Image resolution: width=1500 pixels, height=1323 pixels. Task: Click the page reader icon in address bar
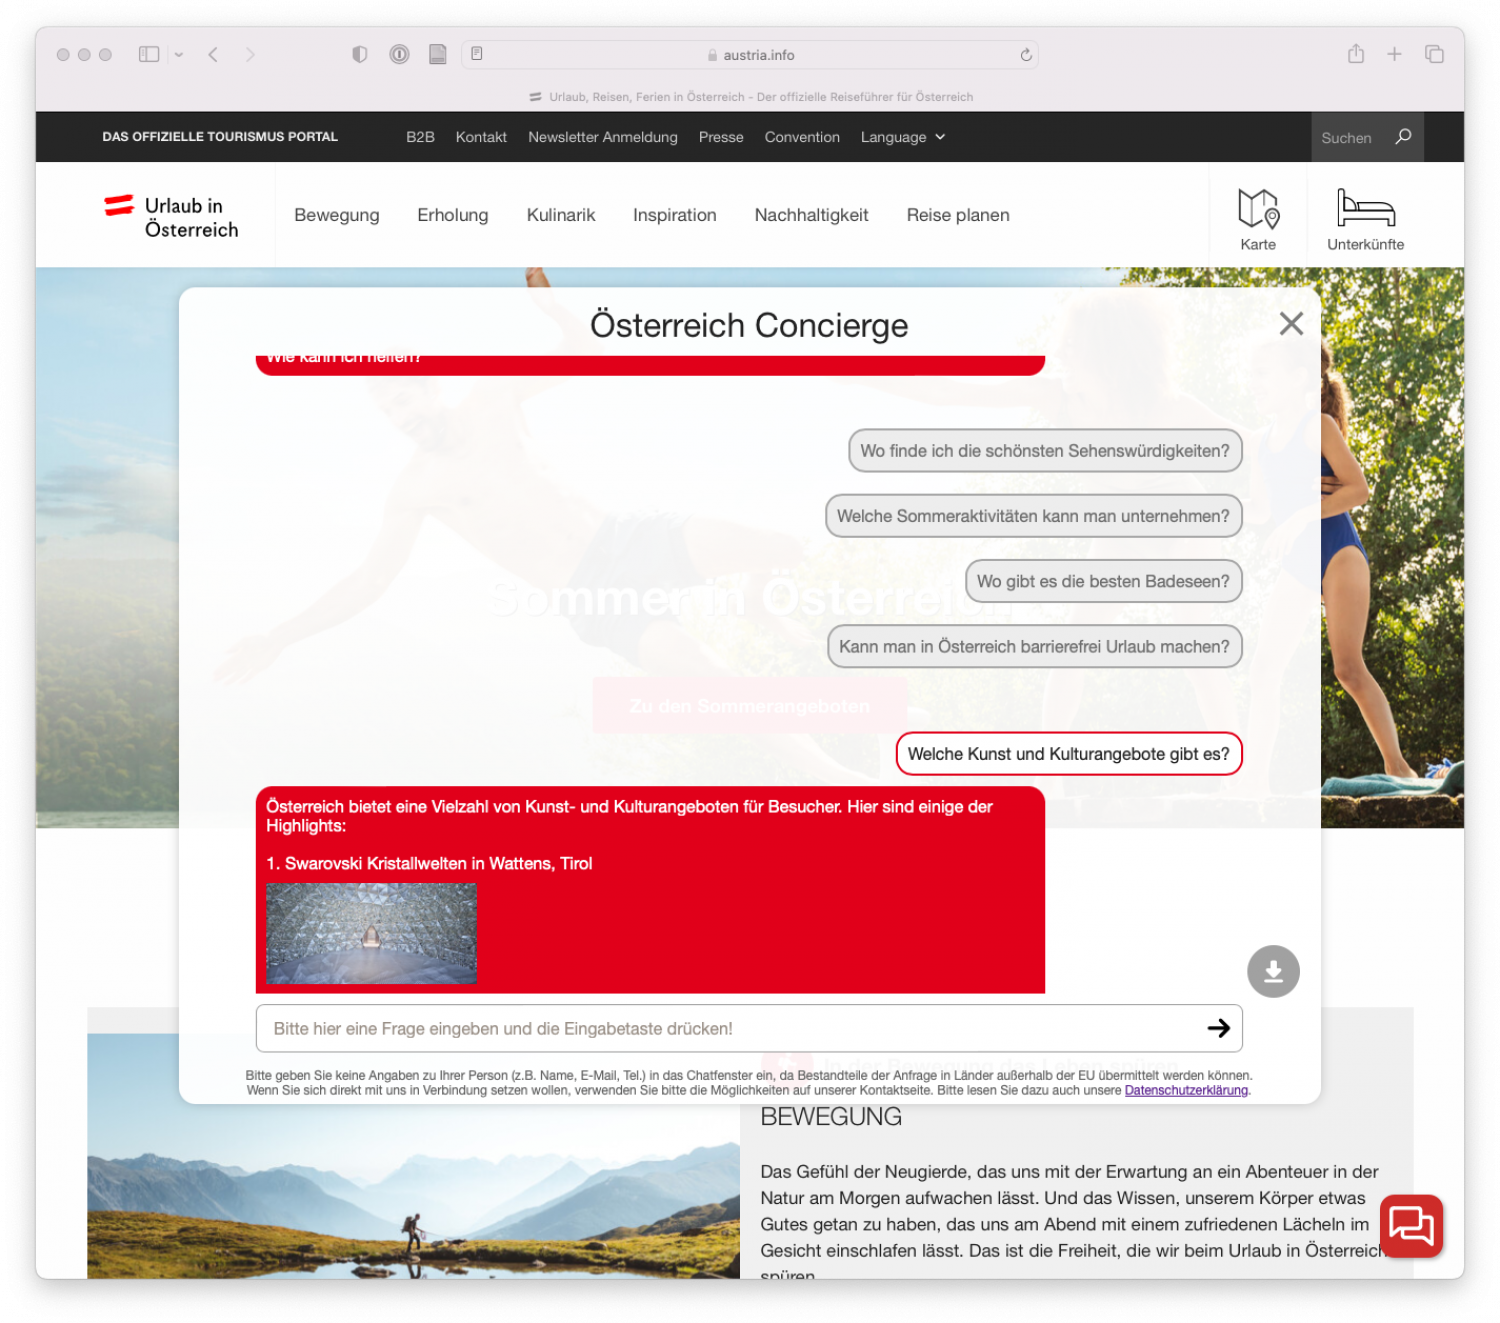pyautogui.click(x=477, y=54)
